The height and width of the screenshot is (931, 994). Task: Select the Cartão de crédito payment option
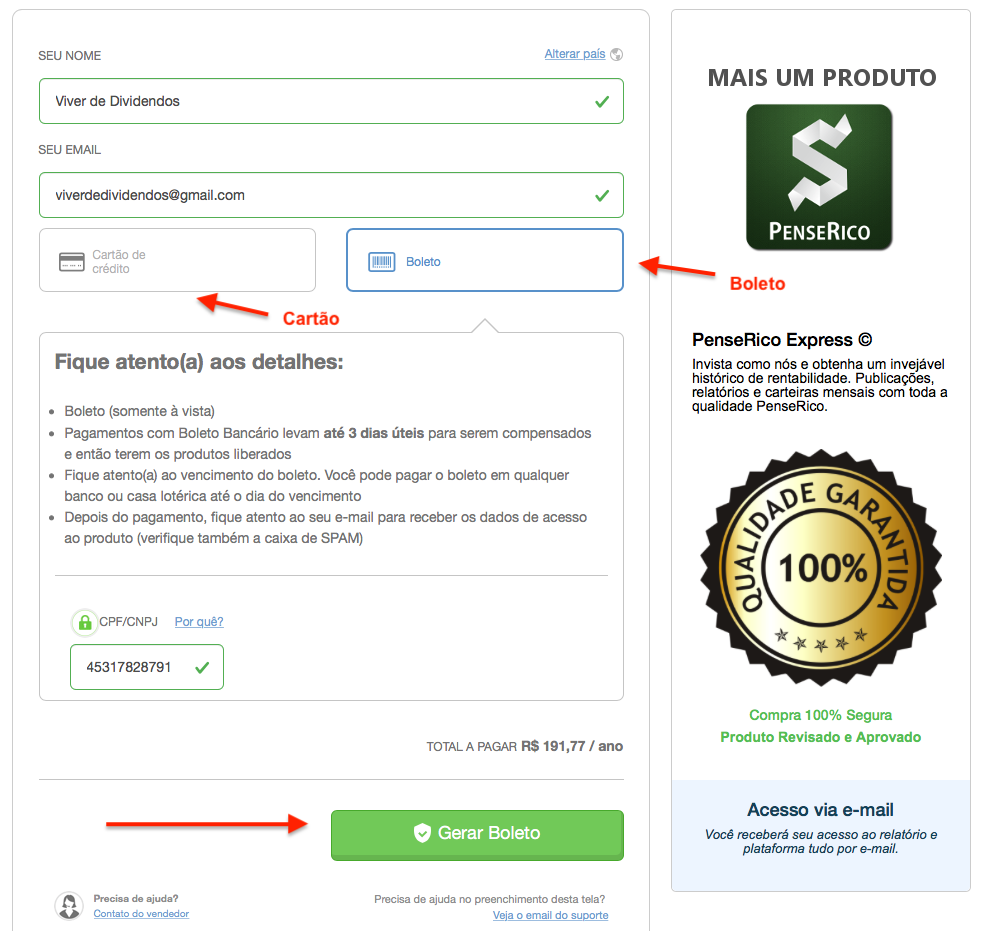coord(178,260)
